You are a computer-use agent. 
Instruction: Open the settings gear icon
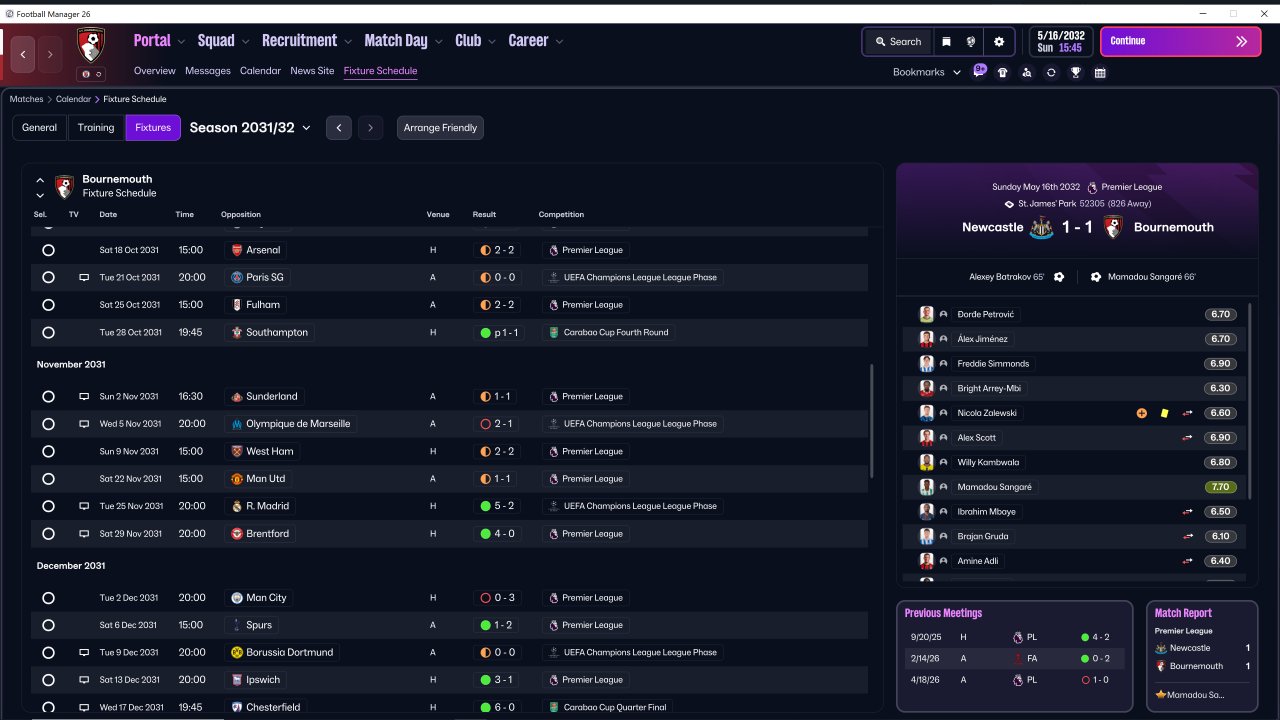point(999,42)
